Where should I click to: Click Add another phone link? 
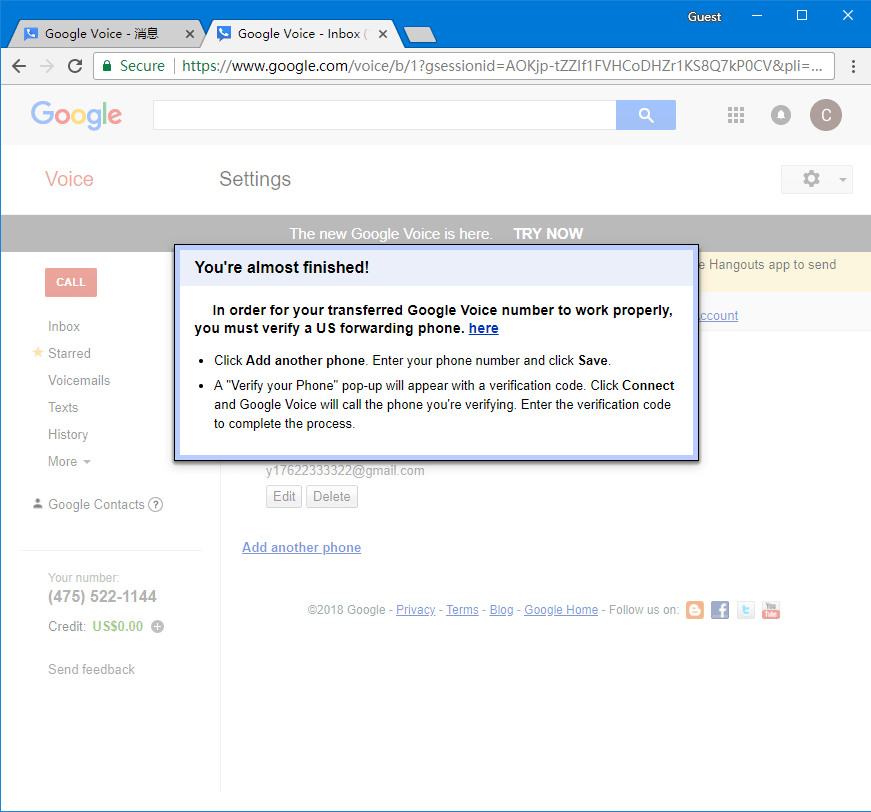[x=301, y=548]
